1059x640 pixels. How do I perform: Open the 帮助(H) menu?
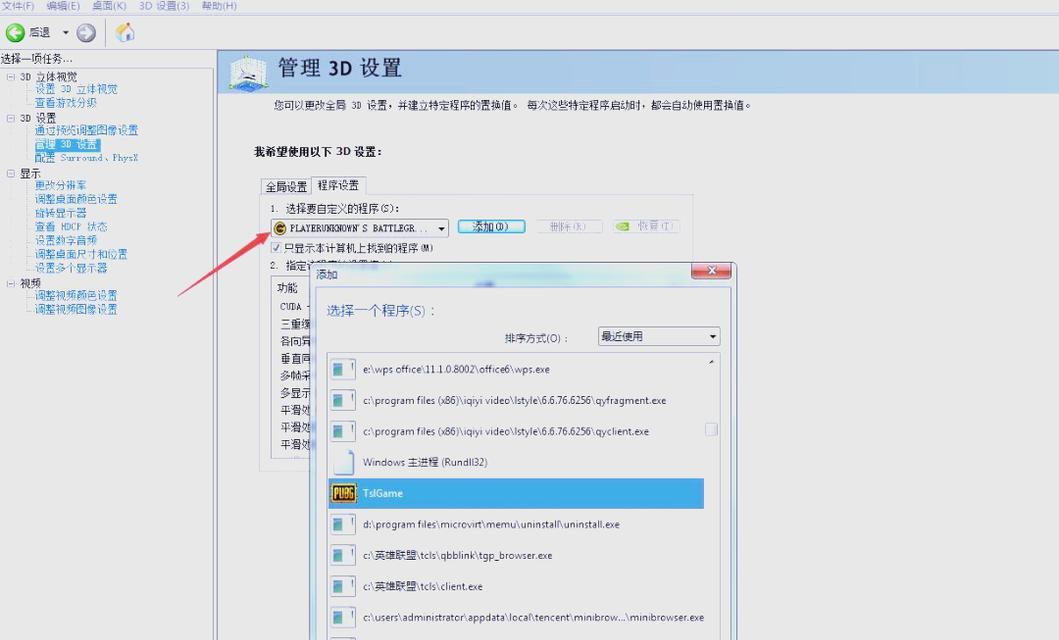[219, 5]
